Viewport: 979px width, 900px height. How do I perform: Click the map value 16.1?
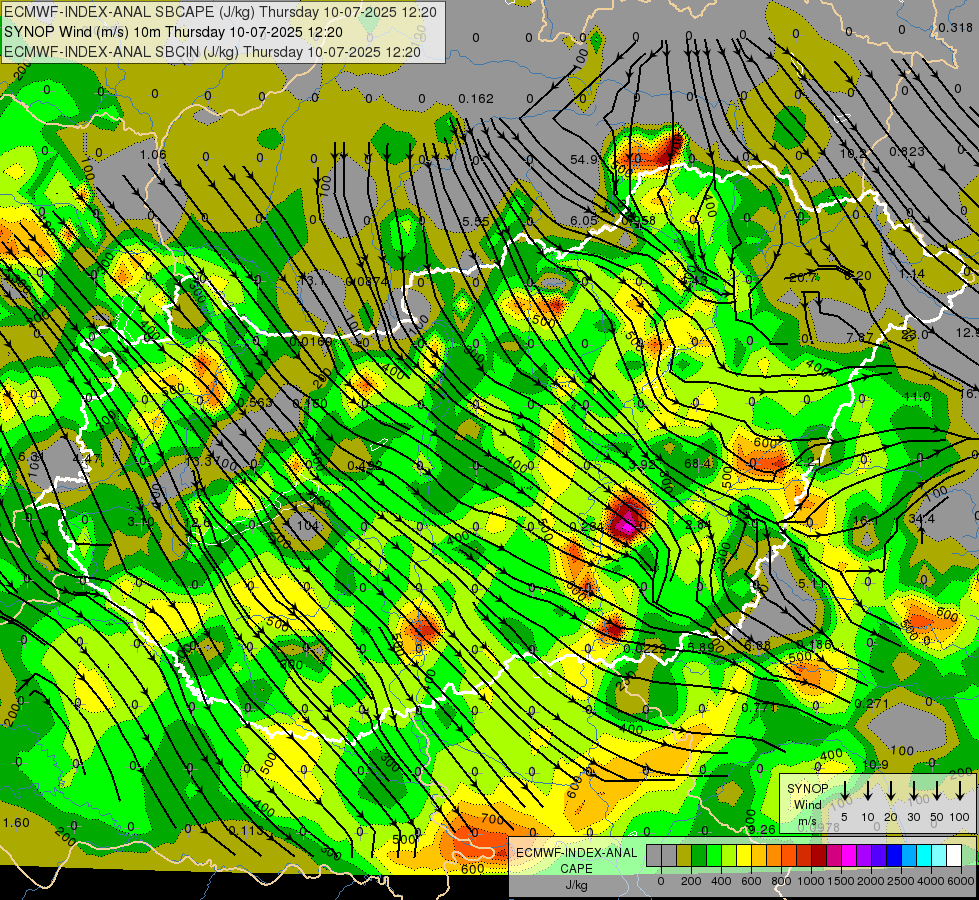pos(866,521)
